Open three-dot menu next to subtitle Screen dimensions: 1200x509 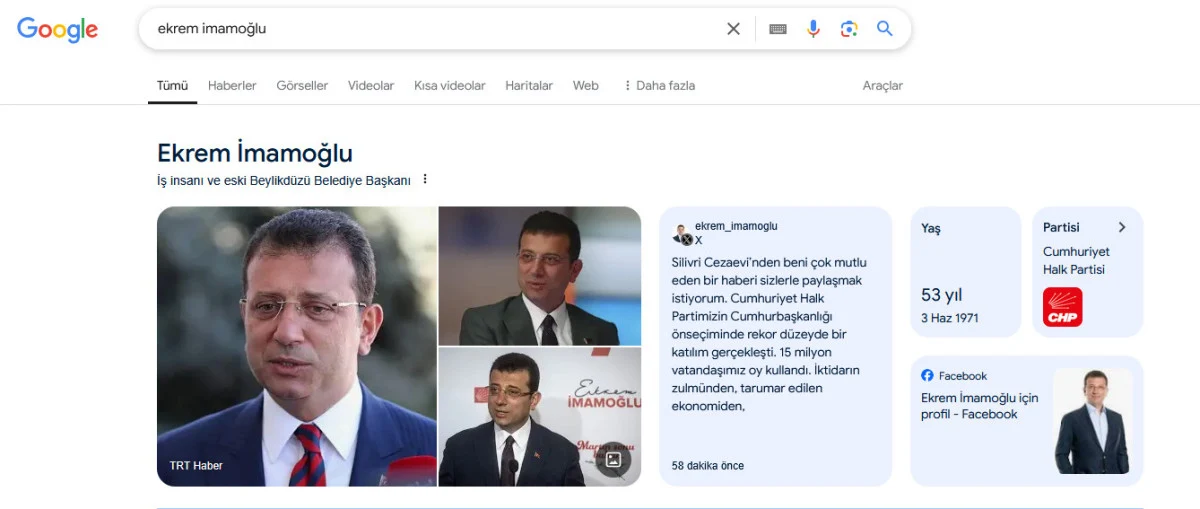tap(425, 180)
